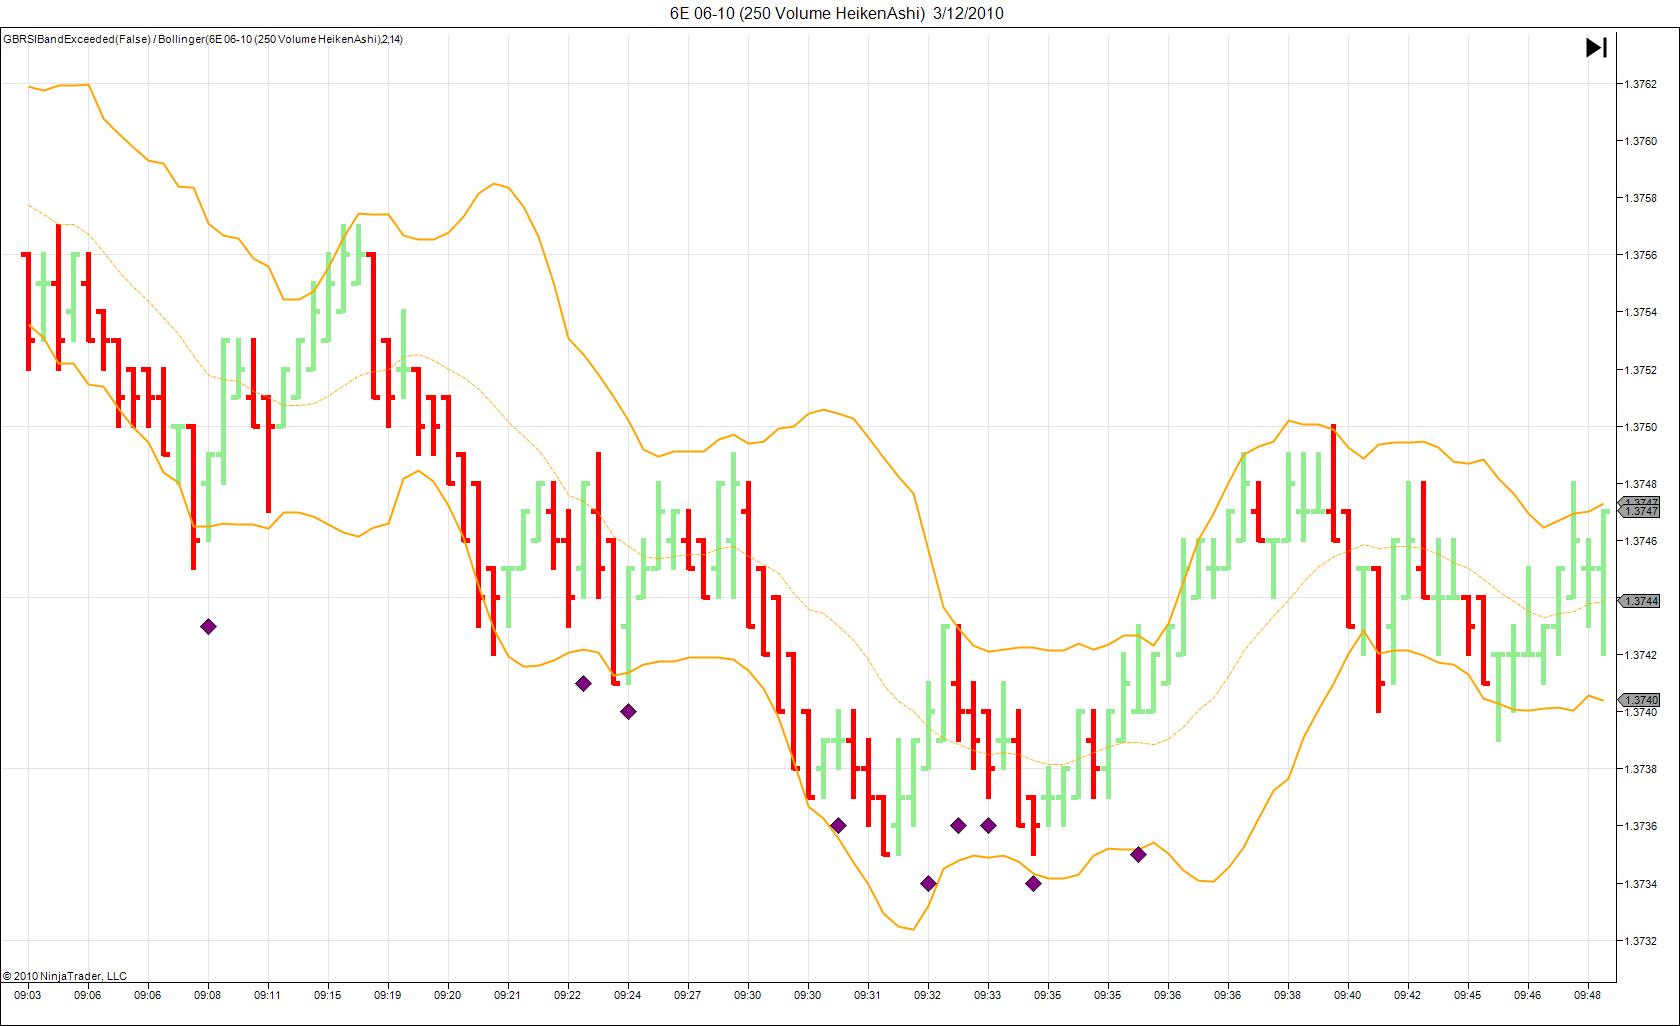Select the purple diamond under the 09:24 bar
This screenshot has height=1026, width=1680.
pos(628,712)
